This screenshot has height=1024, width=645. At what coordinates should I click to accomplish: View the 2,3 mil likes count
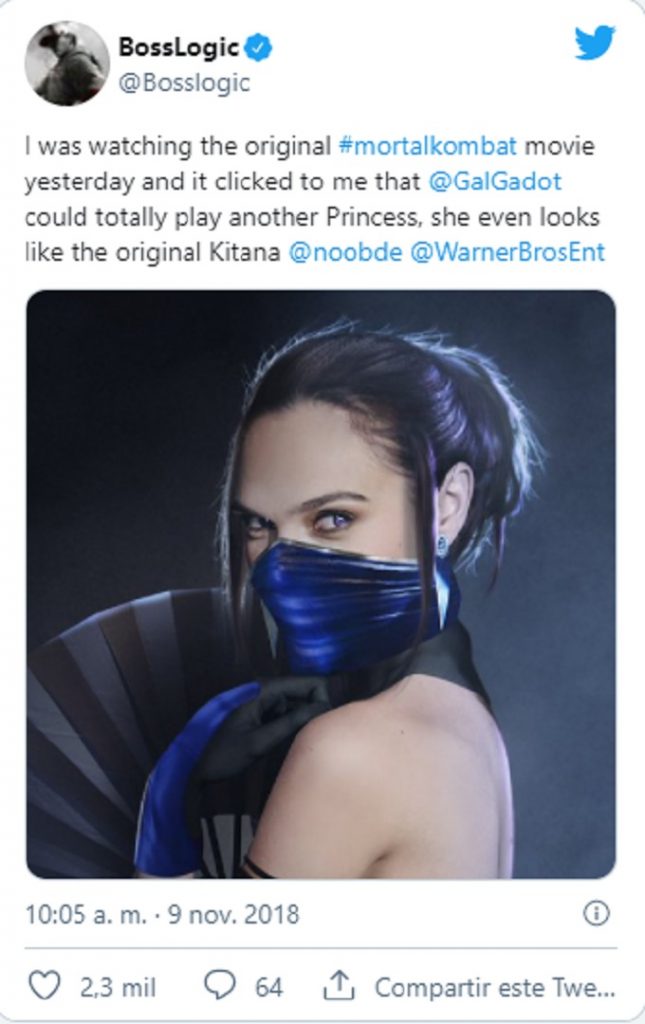pyautogui.click(x=118, y=987)
